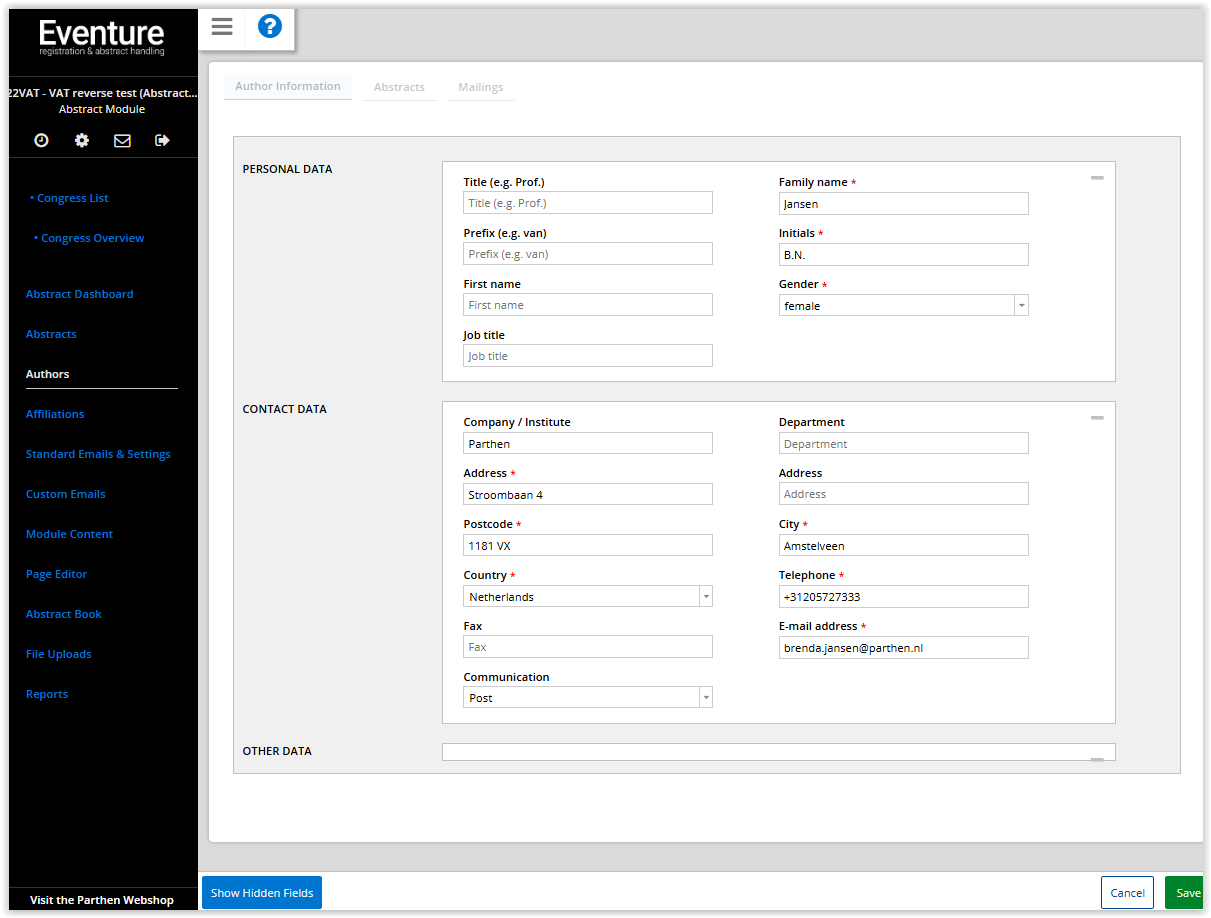This screenshot has height=918, width=1211.
Task: Open the hamburger menu icon
Action: (x=222, y=27)
